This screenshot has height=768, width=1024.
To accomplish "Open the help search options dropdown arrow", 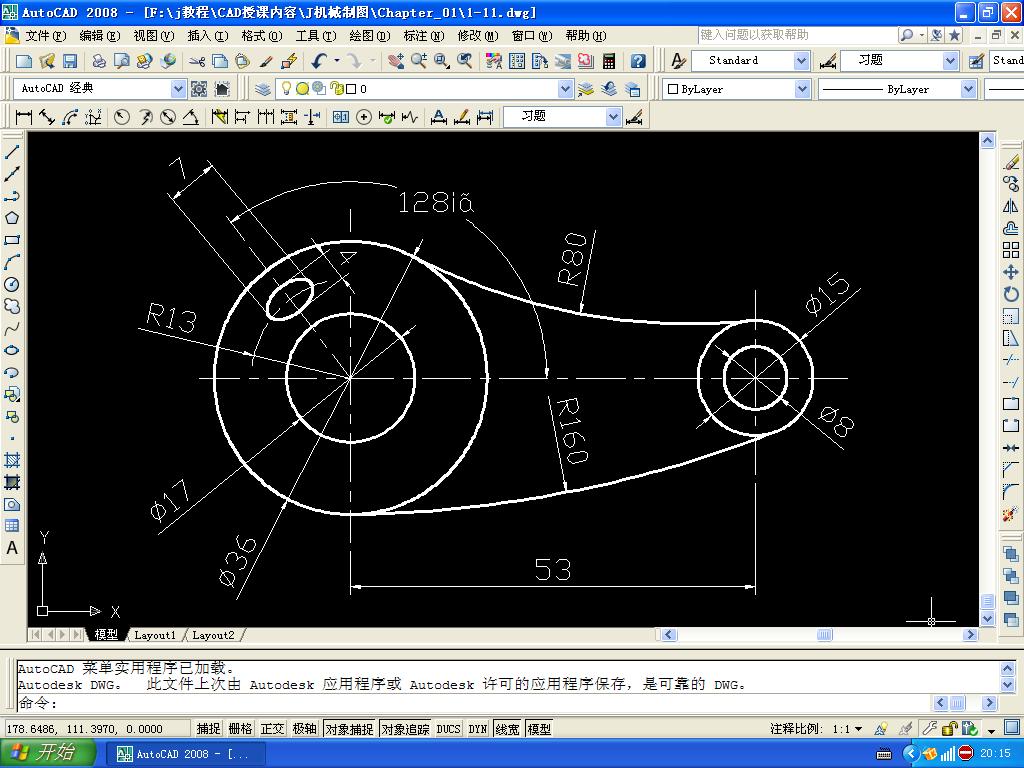I will [921, 35].
